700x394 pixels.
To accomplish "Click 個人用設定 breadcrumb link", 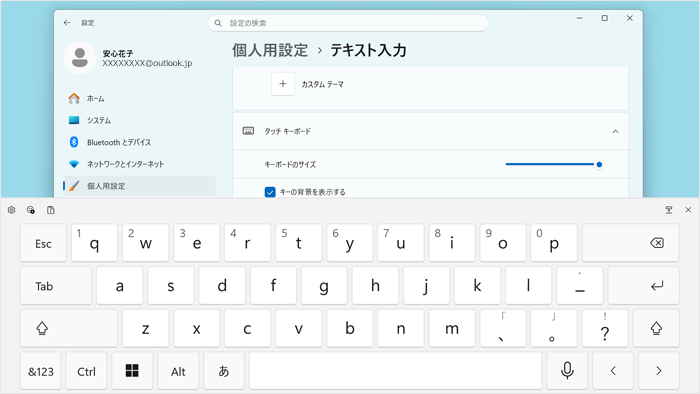I will tap(270, 50).
